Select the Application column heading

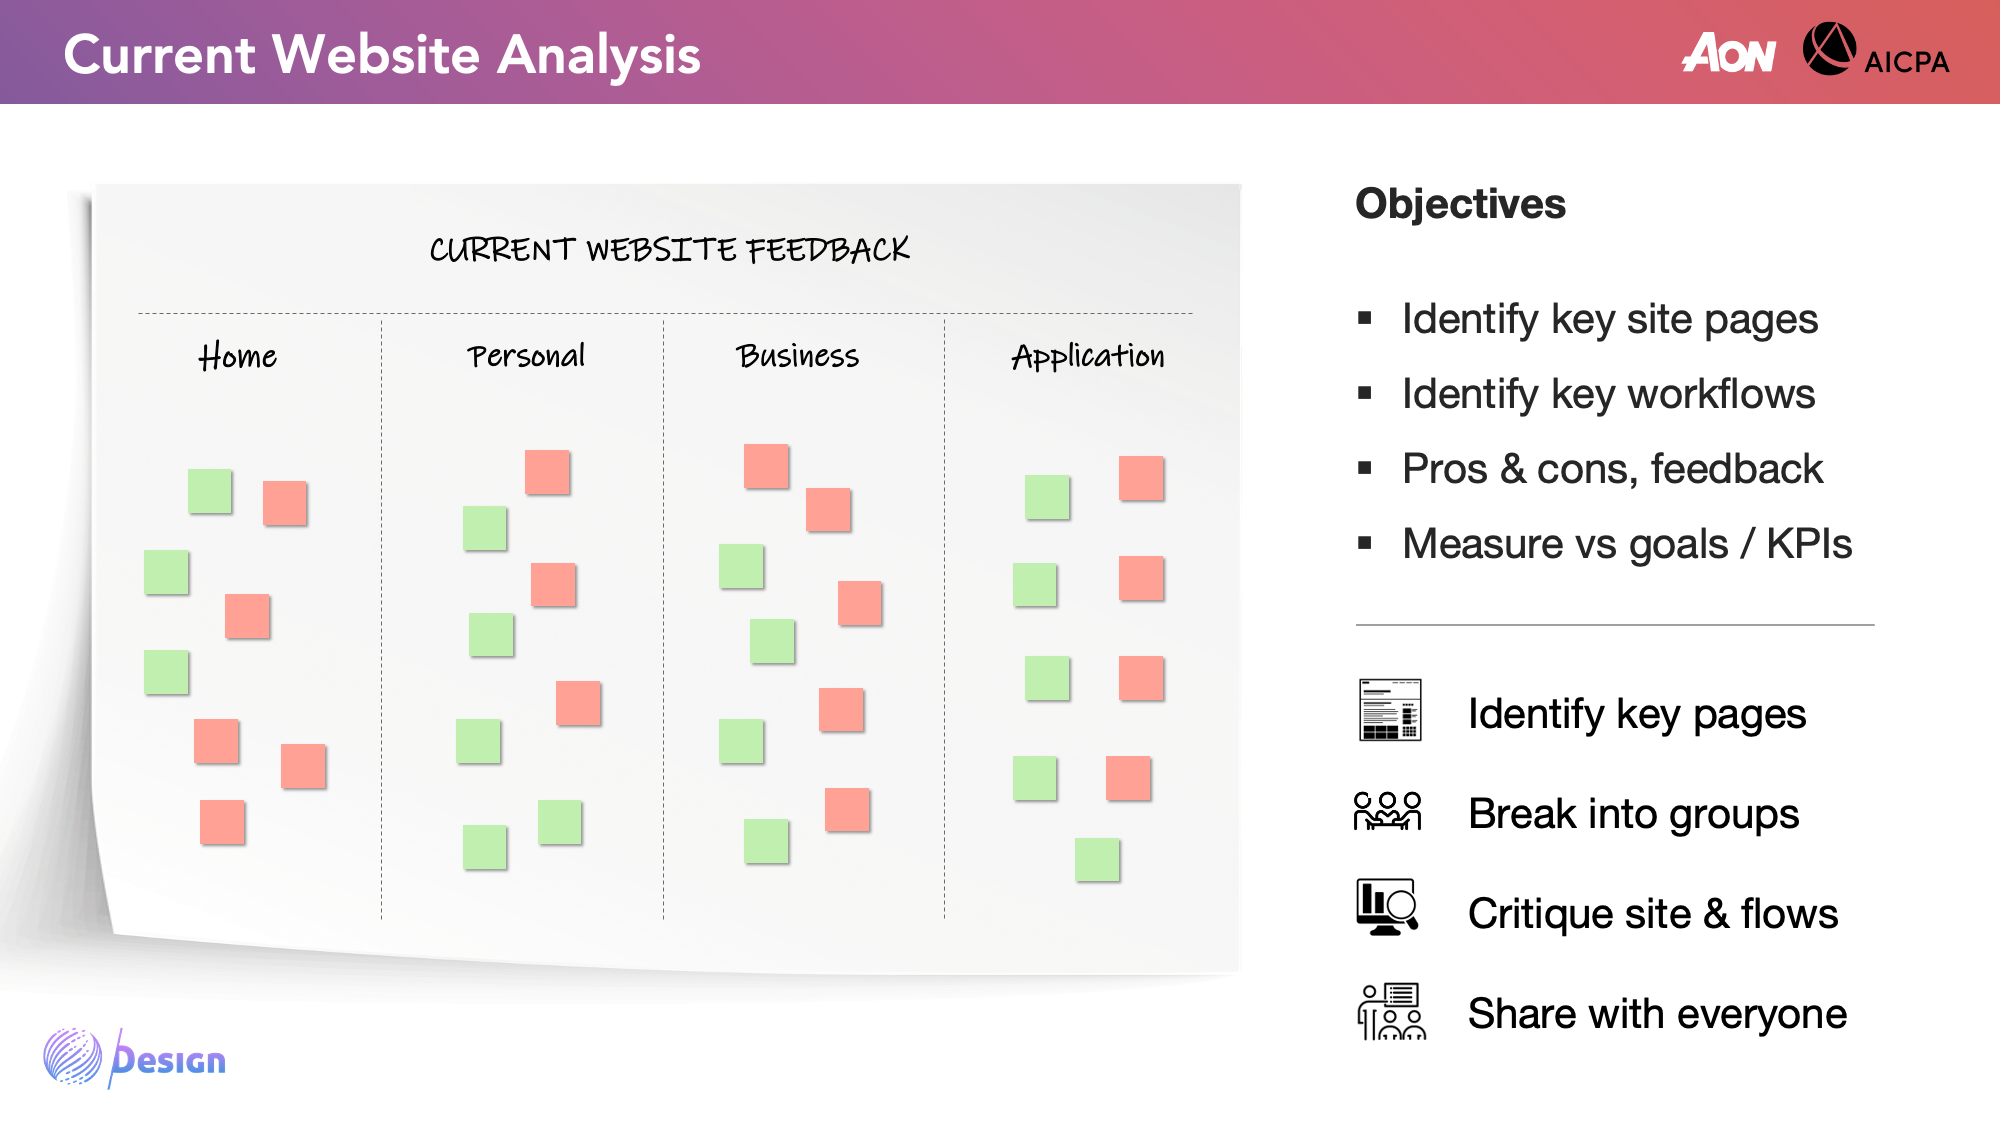coord(1088,357)
